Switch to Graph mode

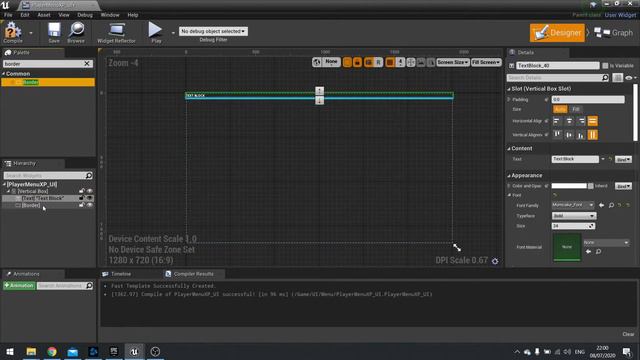(613, 33)
